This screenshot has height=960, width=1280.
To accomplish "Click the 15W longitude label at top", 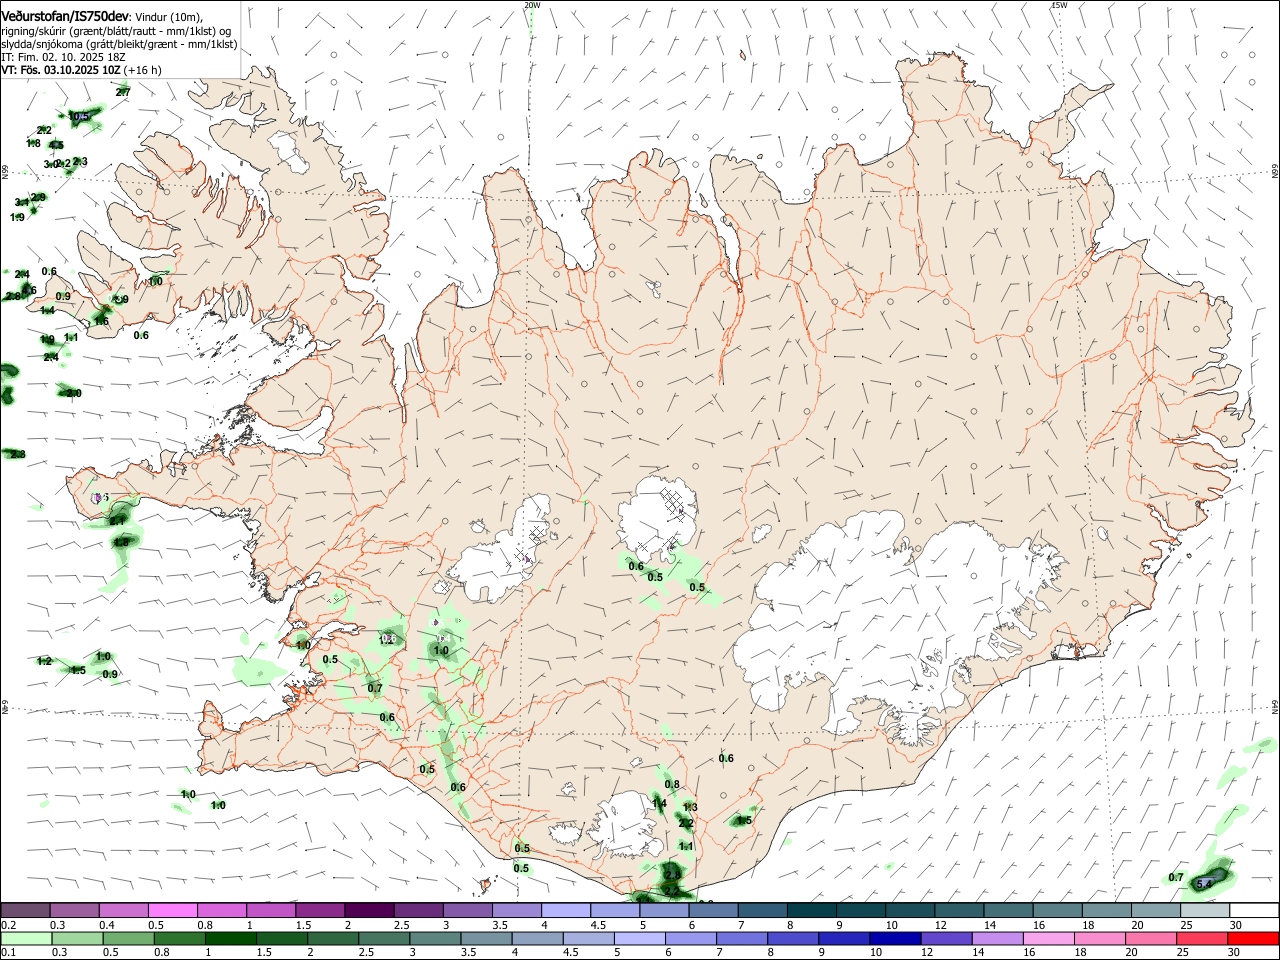I will click(x=1059, y=5).
